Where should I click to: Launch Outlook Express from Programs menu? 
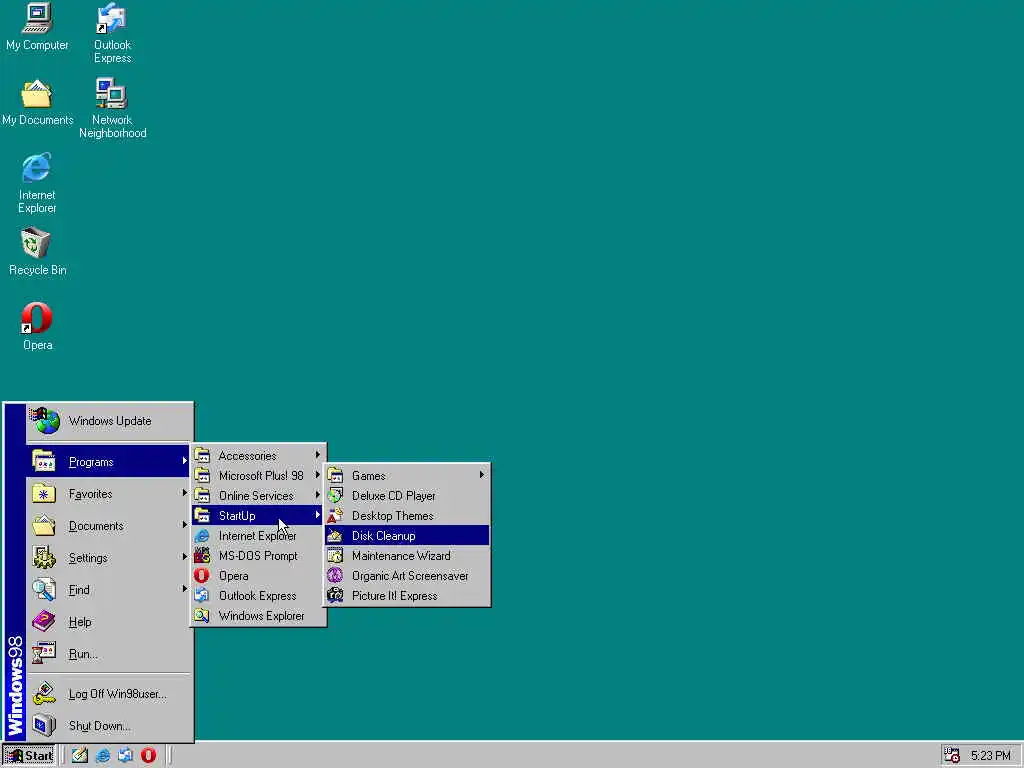click(x=259, y=596)
